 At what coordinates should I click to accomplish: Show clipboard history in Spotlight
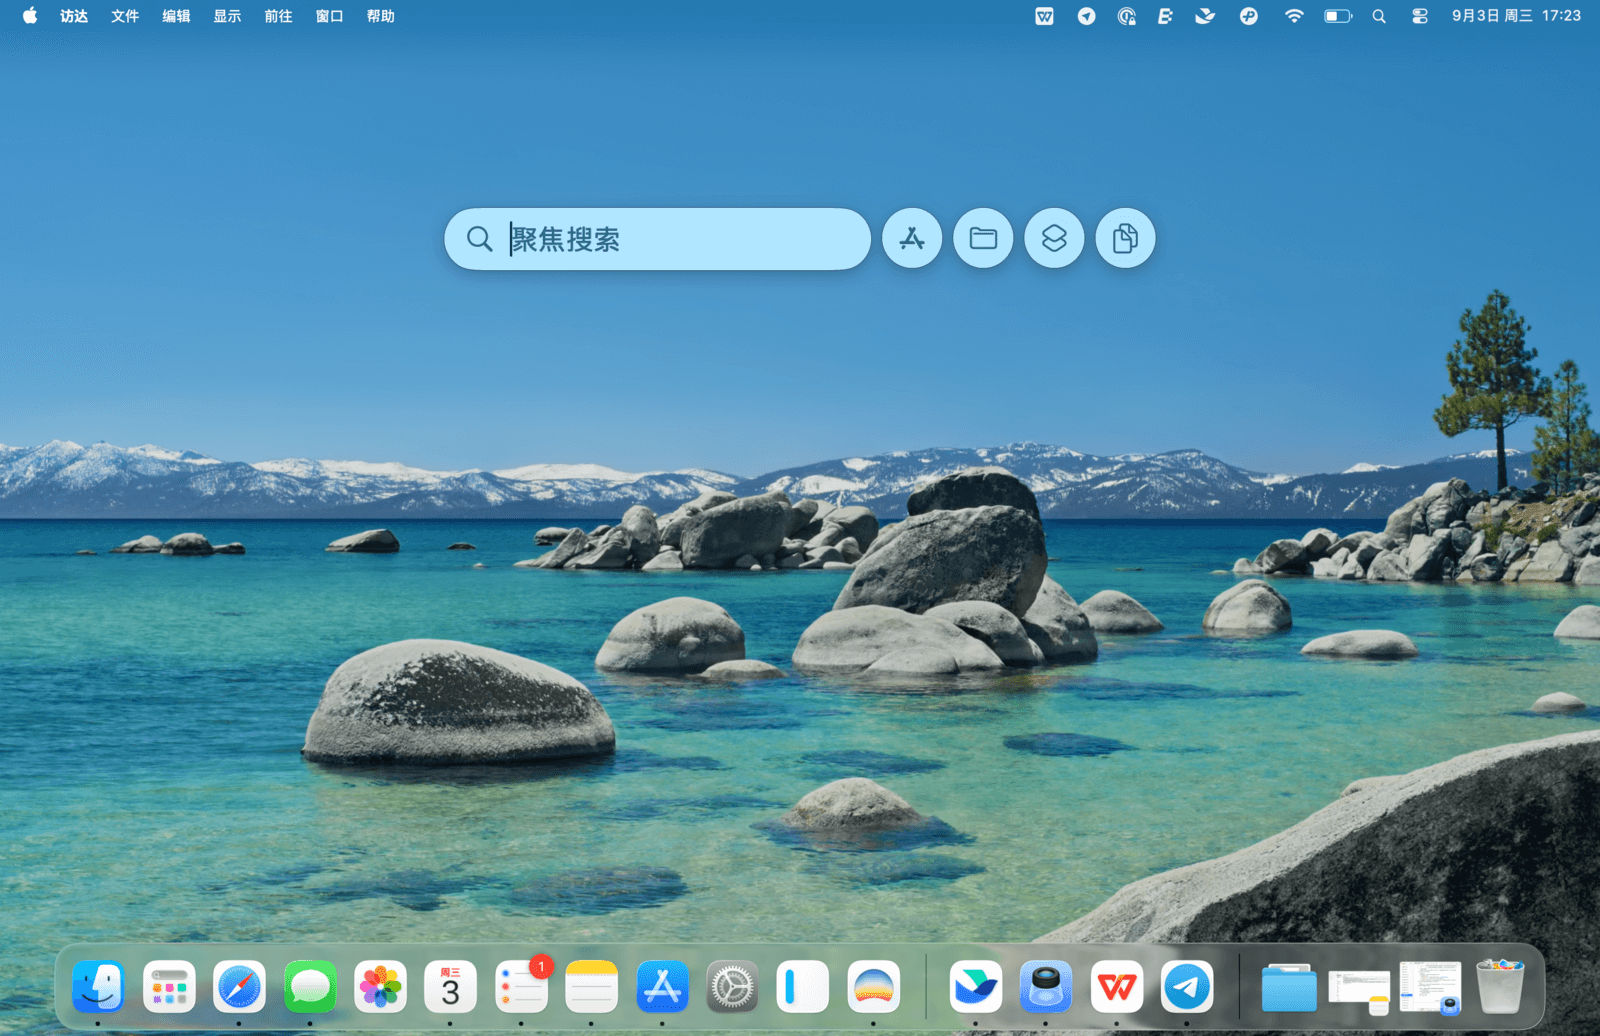(x=1125, y=239)
